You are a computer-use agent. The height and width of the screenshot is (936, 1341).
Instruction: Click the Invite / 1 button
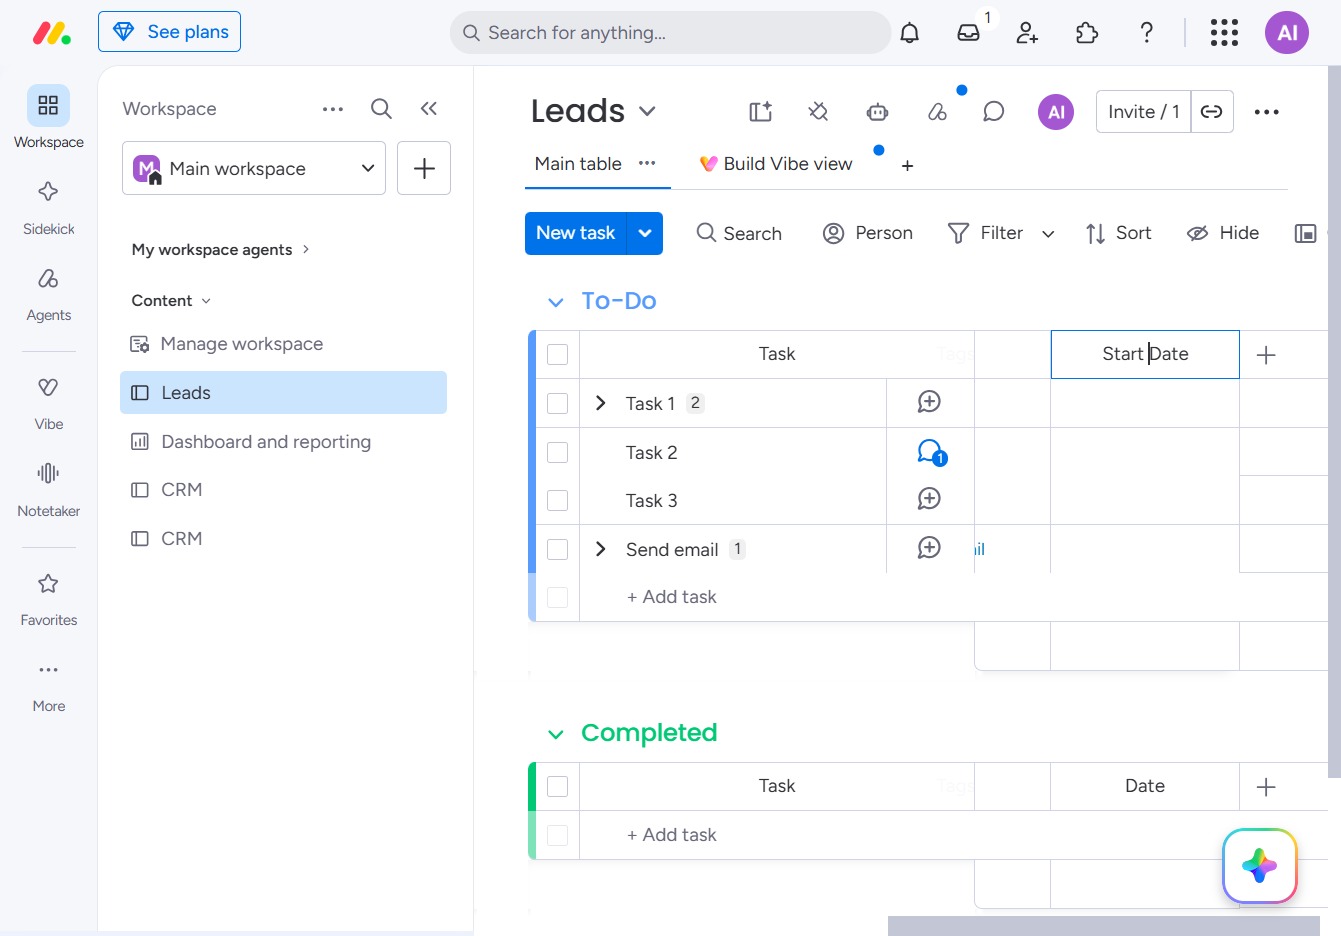[1143, 112]
